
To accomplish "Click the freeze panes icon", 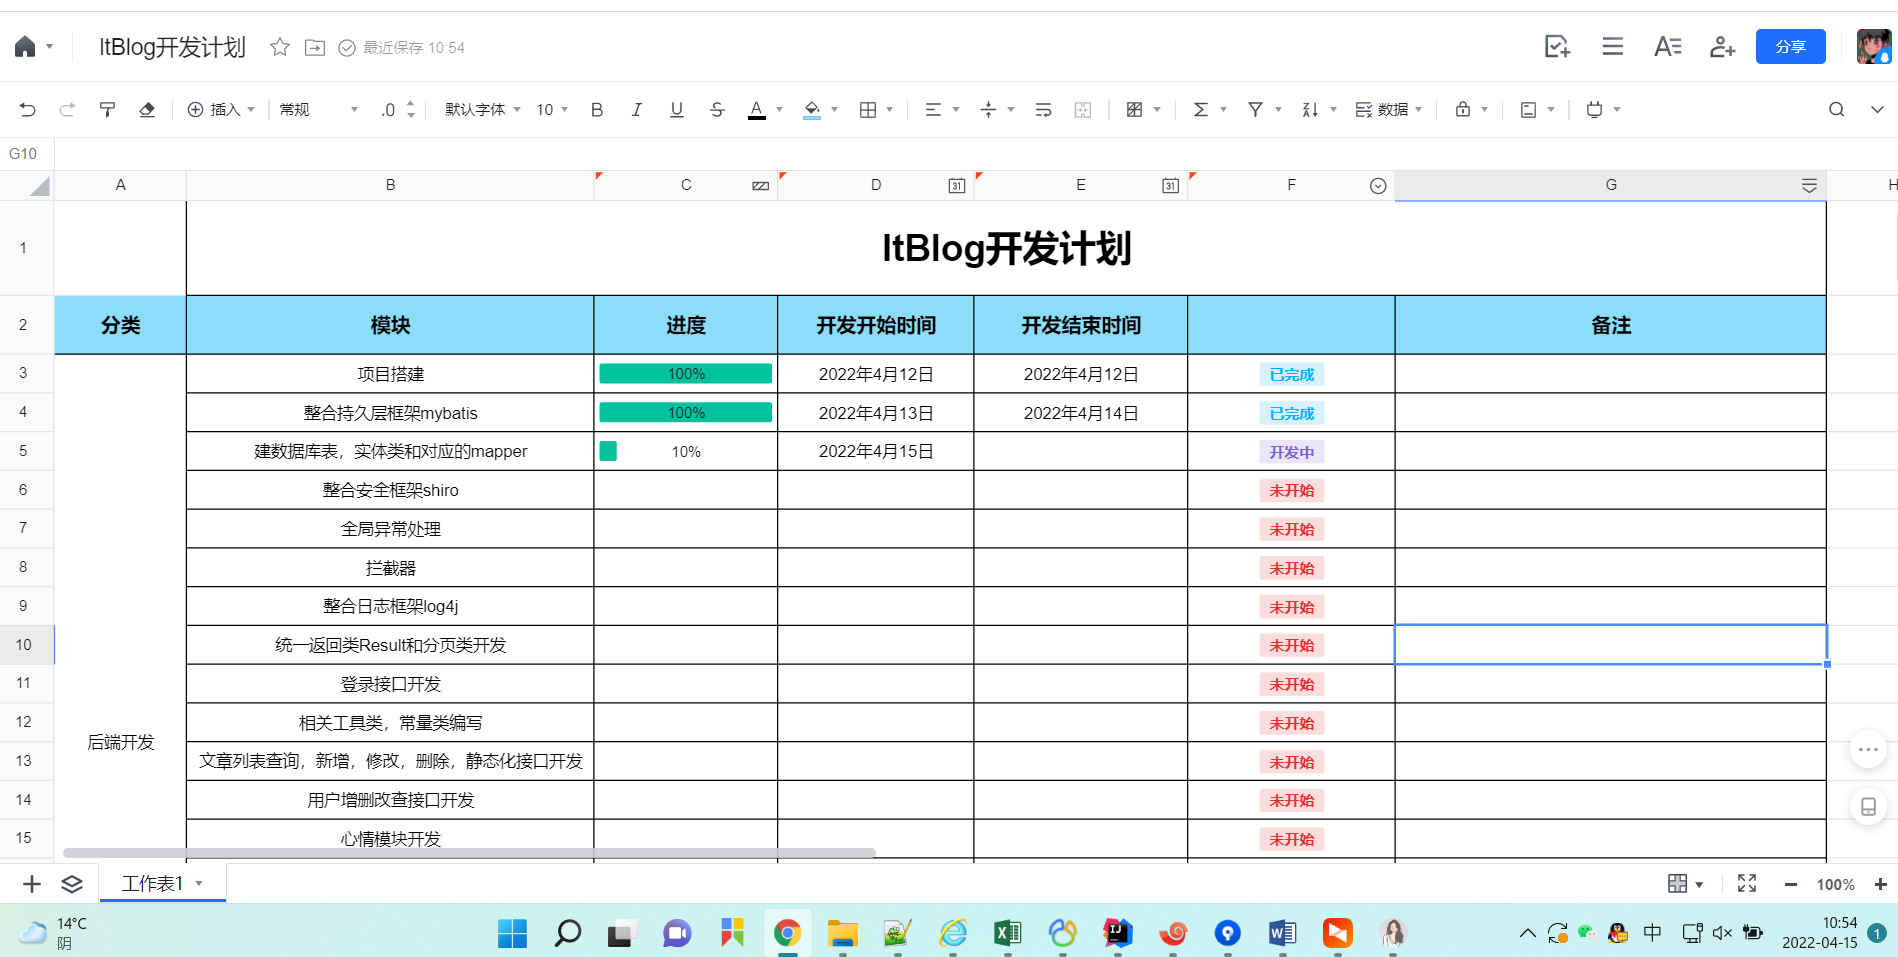I will point(1528,110).
